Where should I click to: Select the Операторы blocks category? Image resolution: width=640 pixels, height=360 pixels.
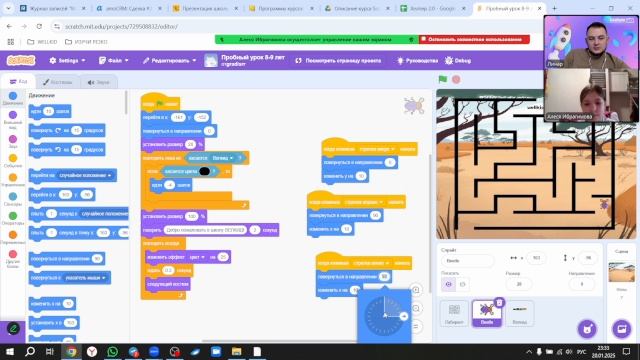pos(13,218)
